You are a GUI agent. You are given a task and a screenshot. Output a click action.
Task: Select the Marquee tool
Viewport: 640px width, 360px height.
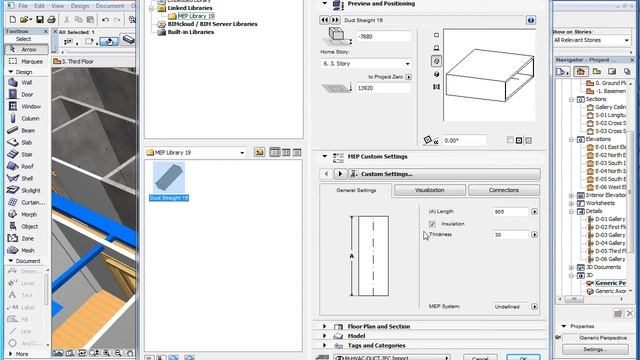(x=26, y=61)
